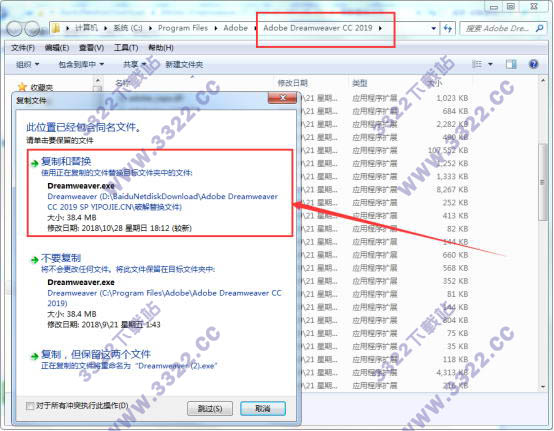This screenshot has width=554, height=431.
Task: Click file list scrollbar up arrow
Action: pyautogui.click(x=542, y=81)
